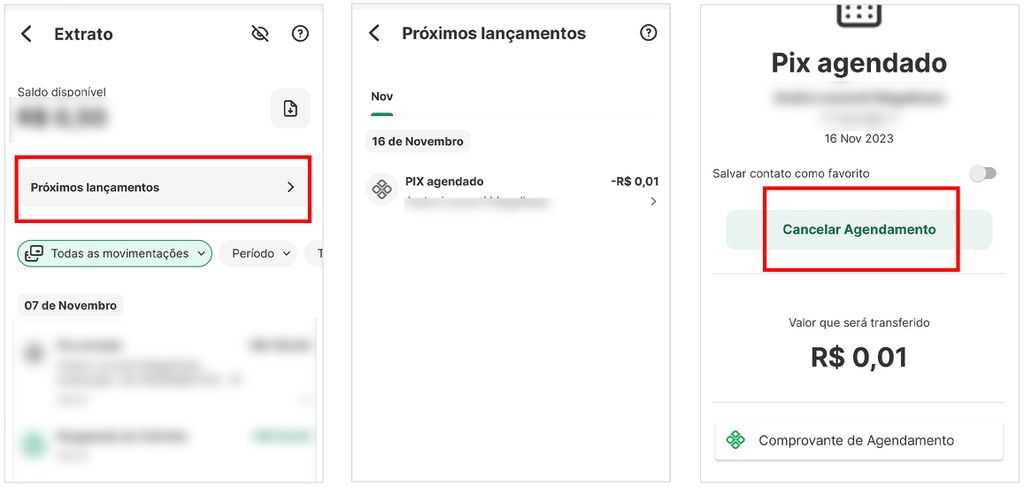
Task: Click the chevron on the PIX agendado row
Action: tap(653, 202)
